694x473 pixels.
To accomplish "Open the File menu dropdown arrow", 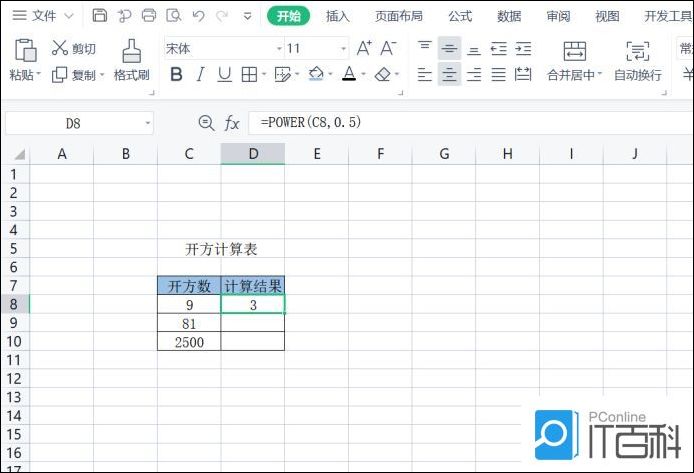I will (69, 16).
